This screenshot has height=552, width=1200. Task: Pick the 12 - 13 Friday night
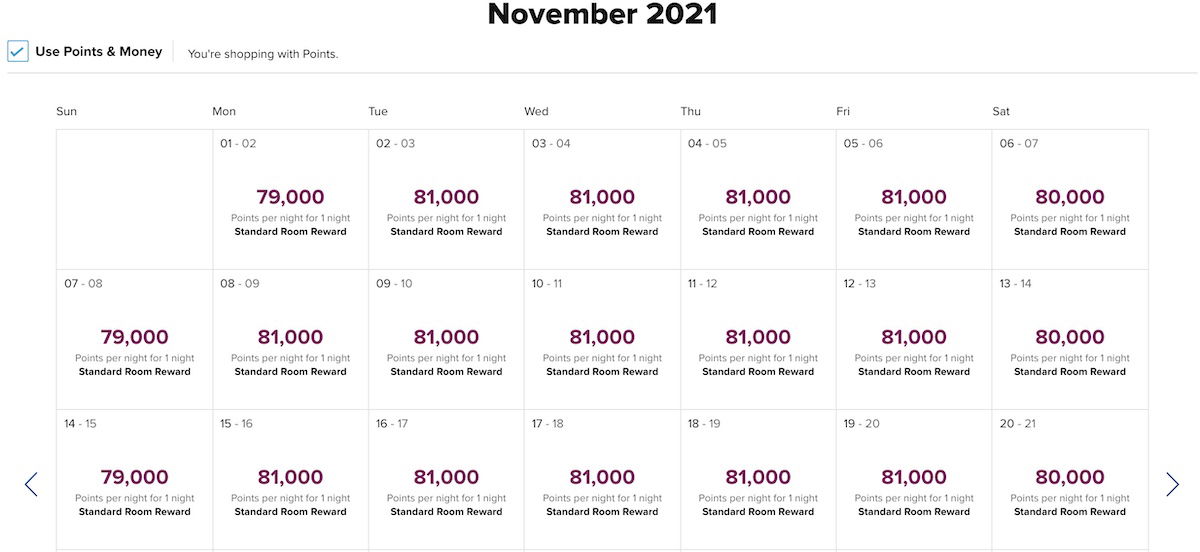click(914, 339)
